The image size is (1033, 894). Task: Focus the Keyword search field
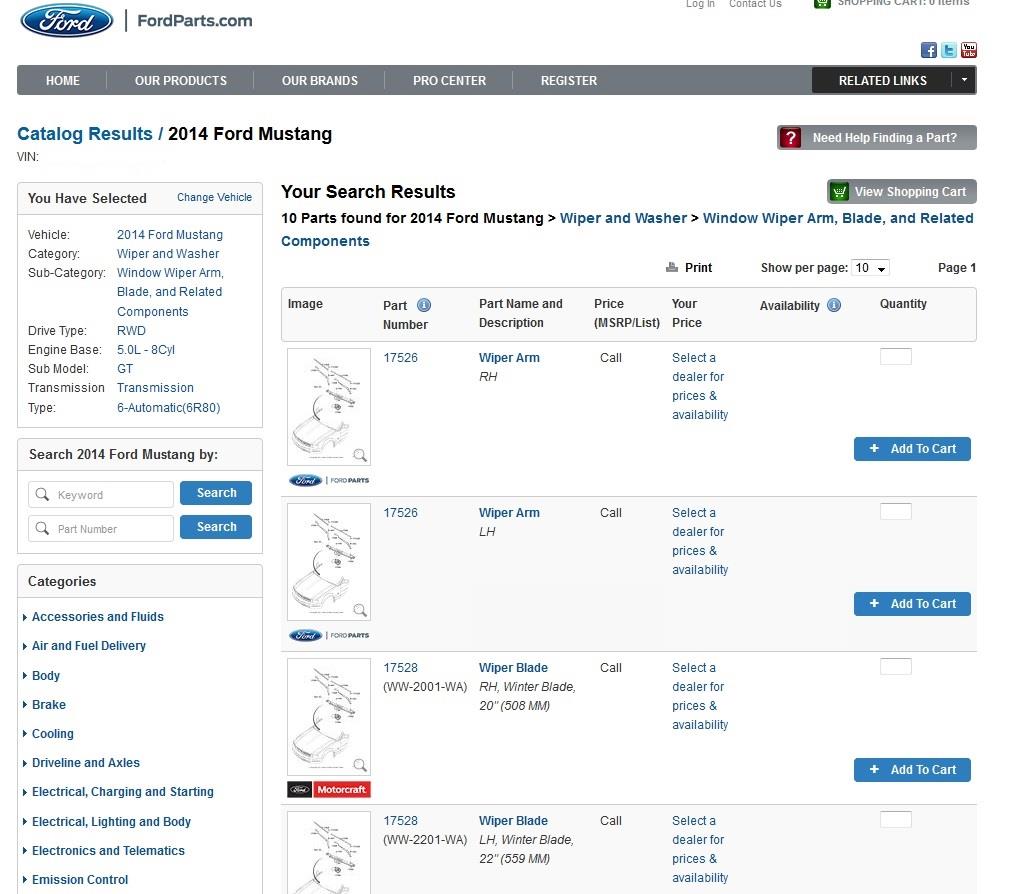101,494
